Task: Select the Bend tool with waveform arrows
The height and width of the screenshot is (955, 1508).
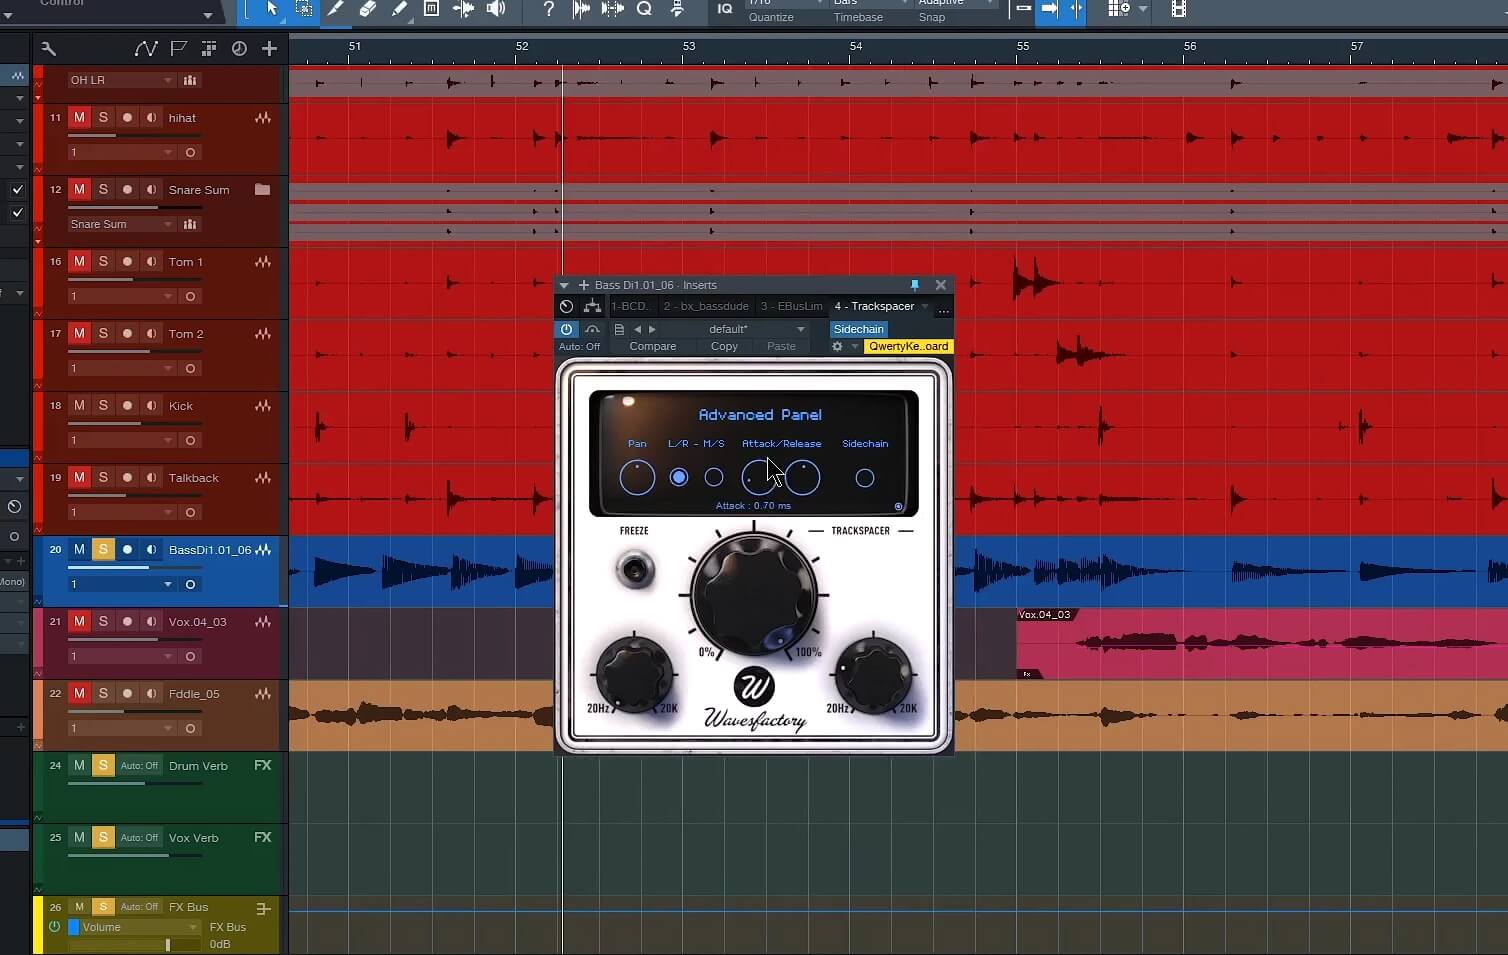Action: pos(463,9)
